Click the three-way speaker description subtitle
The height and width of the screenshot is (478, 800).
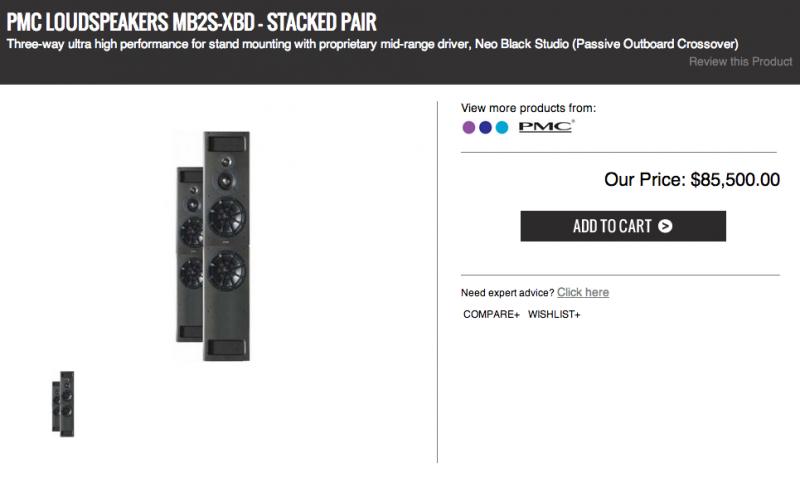(x=372, y=44)
